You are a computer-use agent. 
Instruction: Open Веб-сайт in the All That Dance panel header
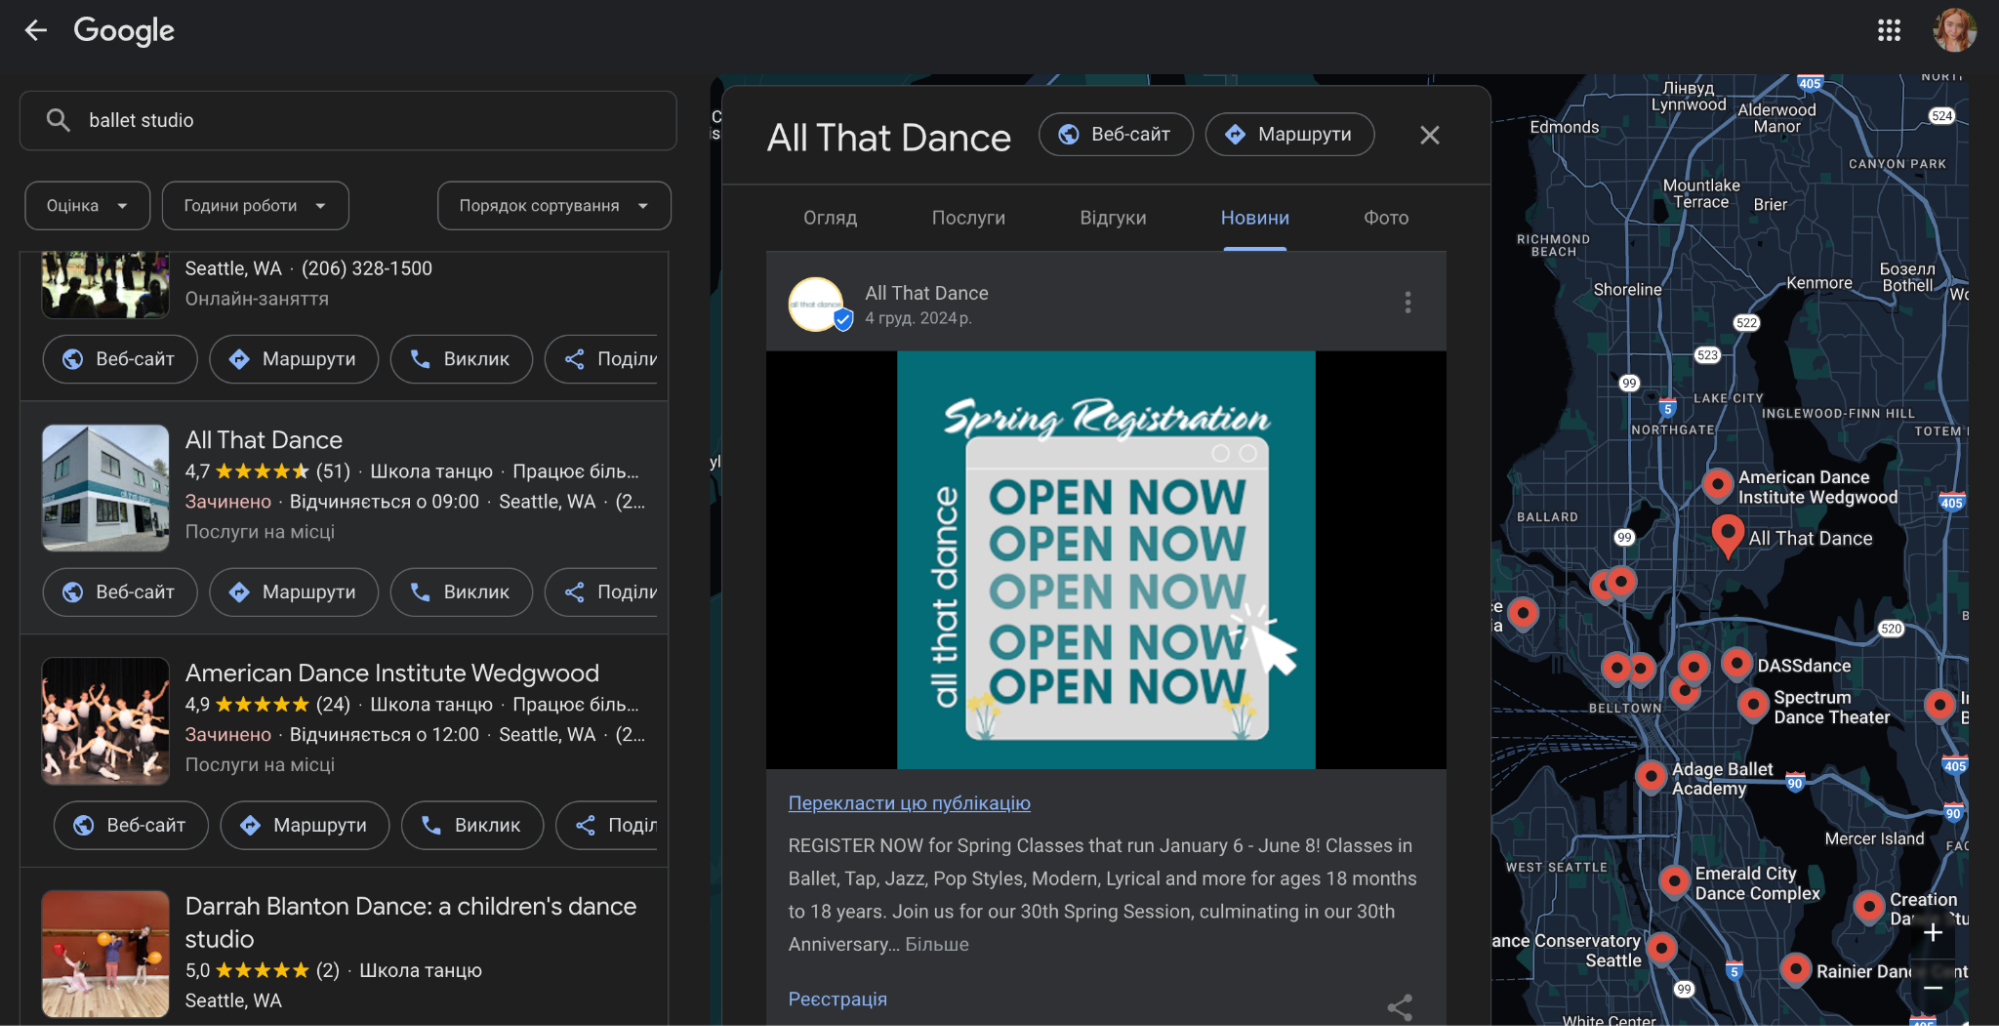1116,134
